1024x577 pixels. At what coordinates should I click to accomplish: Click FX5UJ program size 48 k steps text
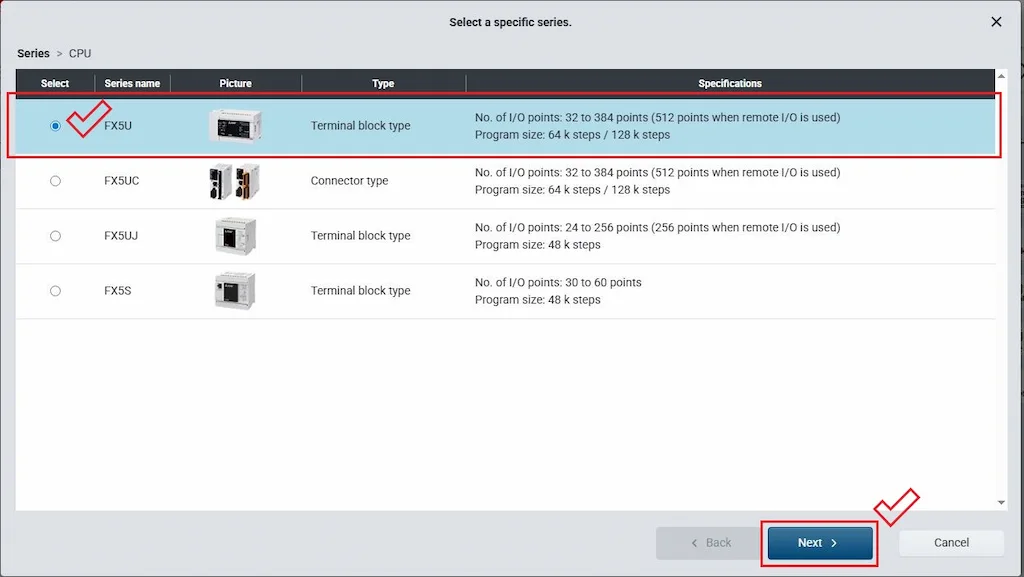tap(537, 245)
